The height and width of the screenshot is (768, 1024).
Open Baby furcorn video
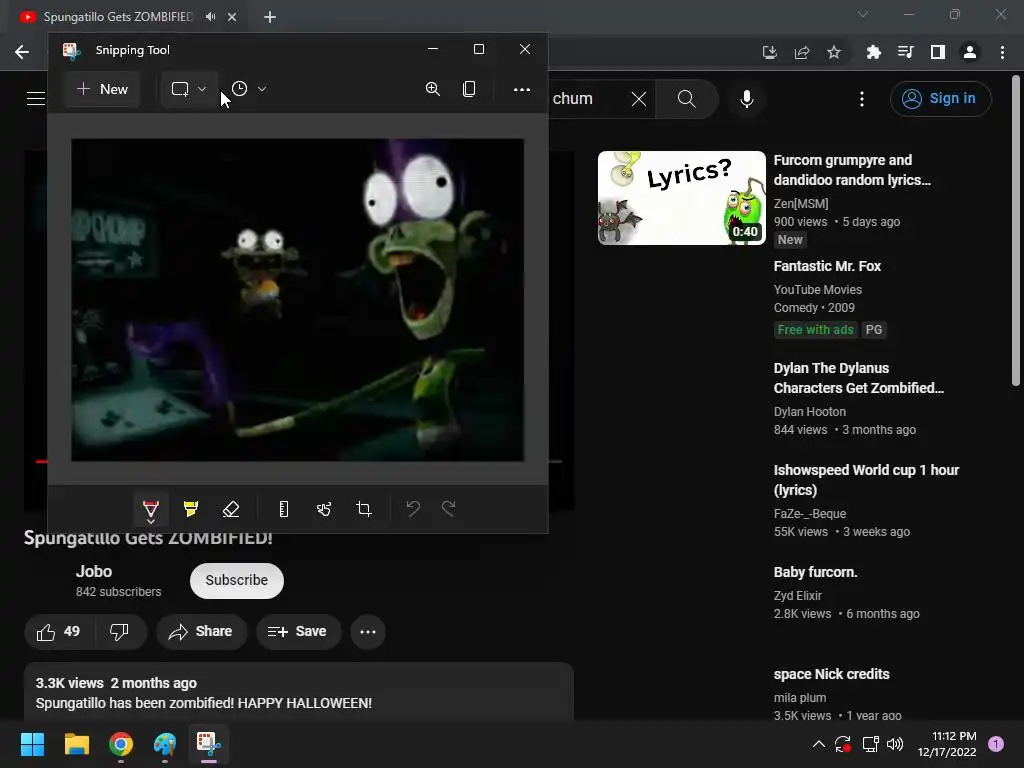tap(815, 572)
